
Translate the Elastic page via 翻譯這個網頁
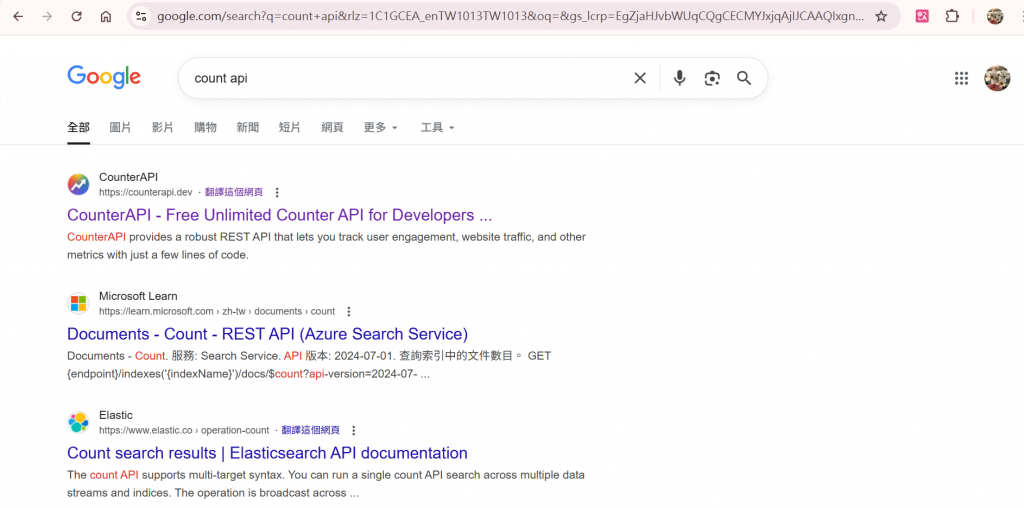click(x=311, y=430)
